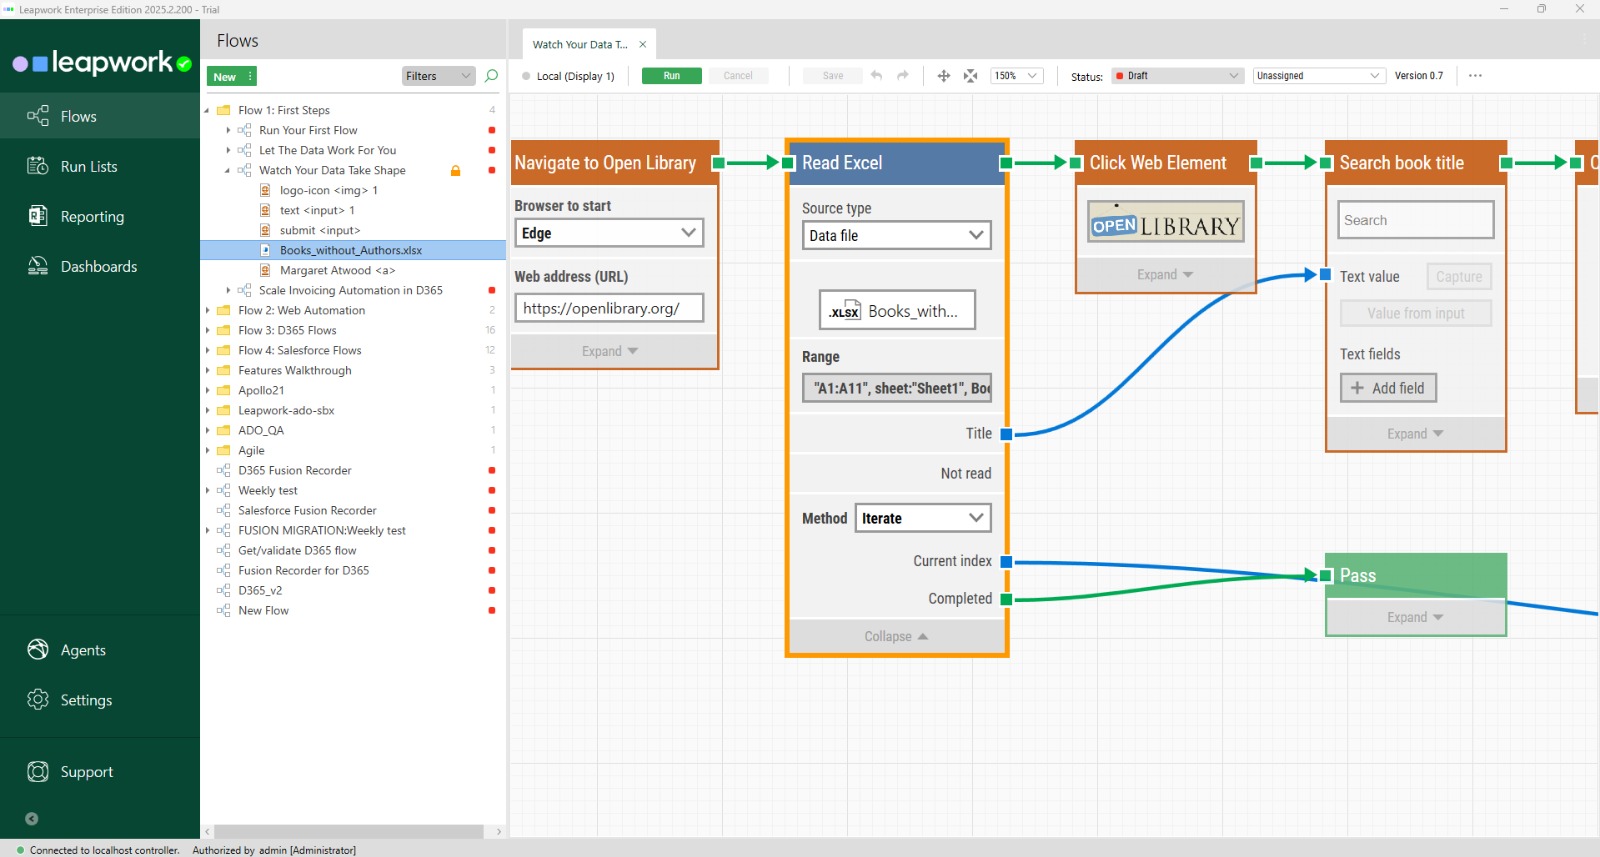Viewport: 1600px width, 857px height.
Task: Click the pan canvas cross-arrows icon
Action: point(943,76)
